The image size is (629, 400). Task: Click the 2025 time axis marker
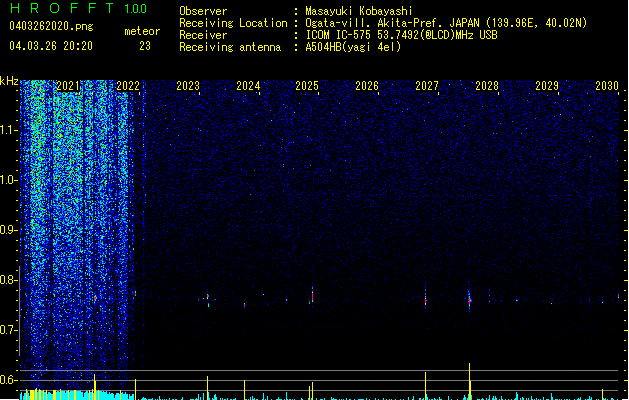[x=307, y=86]
